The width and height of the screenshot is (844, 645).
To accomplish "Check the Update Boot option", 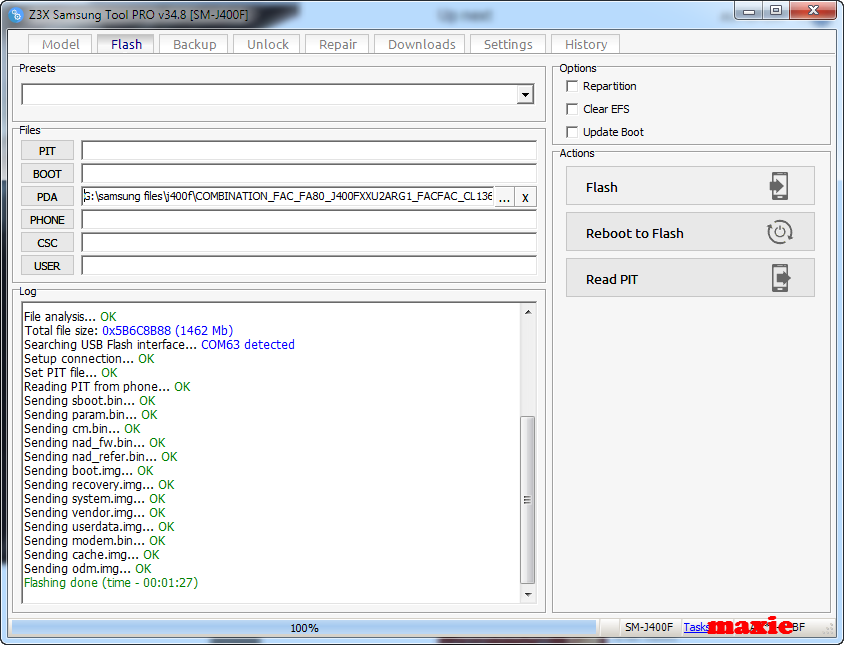I will (572, 132).
